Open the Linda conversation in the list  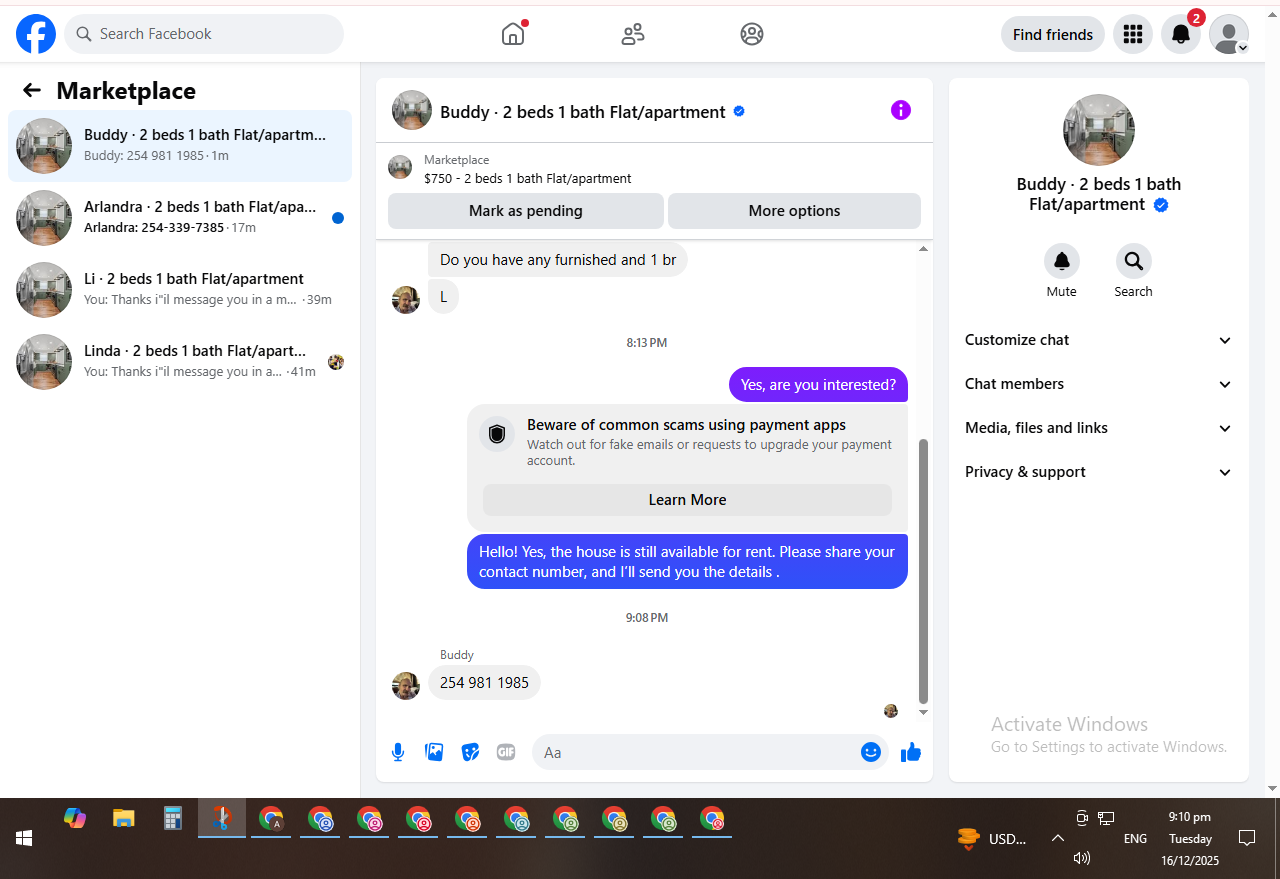(180, 362)
